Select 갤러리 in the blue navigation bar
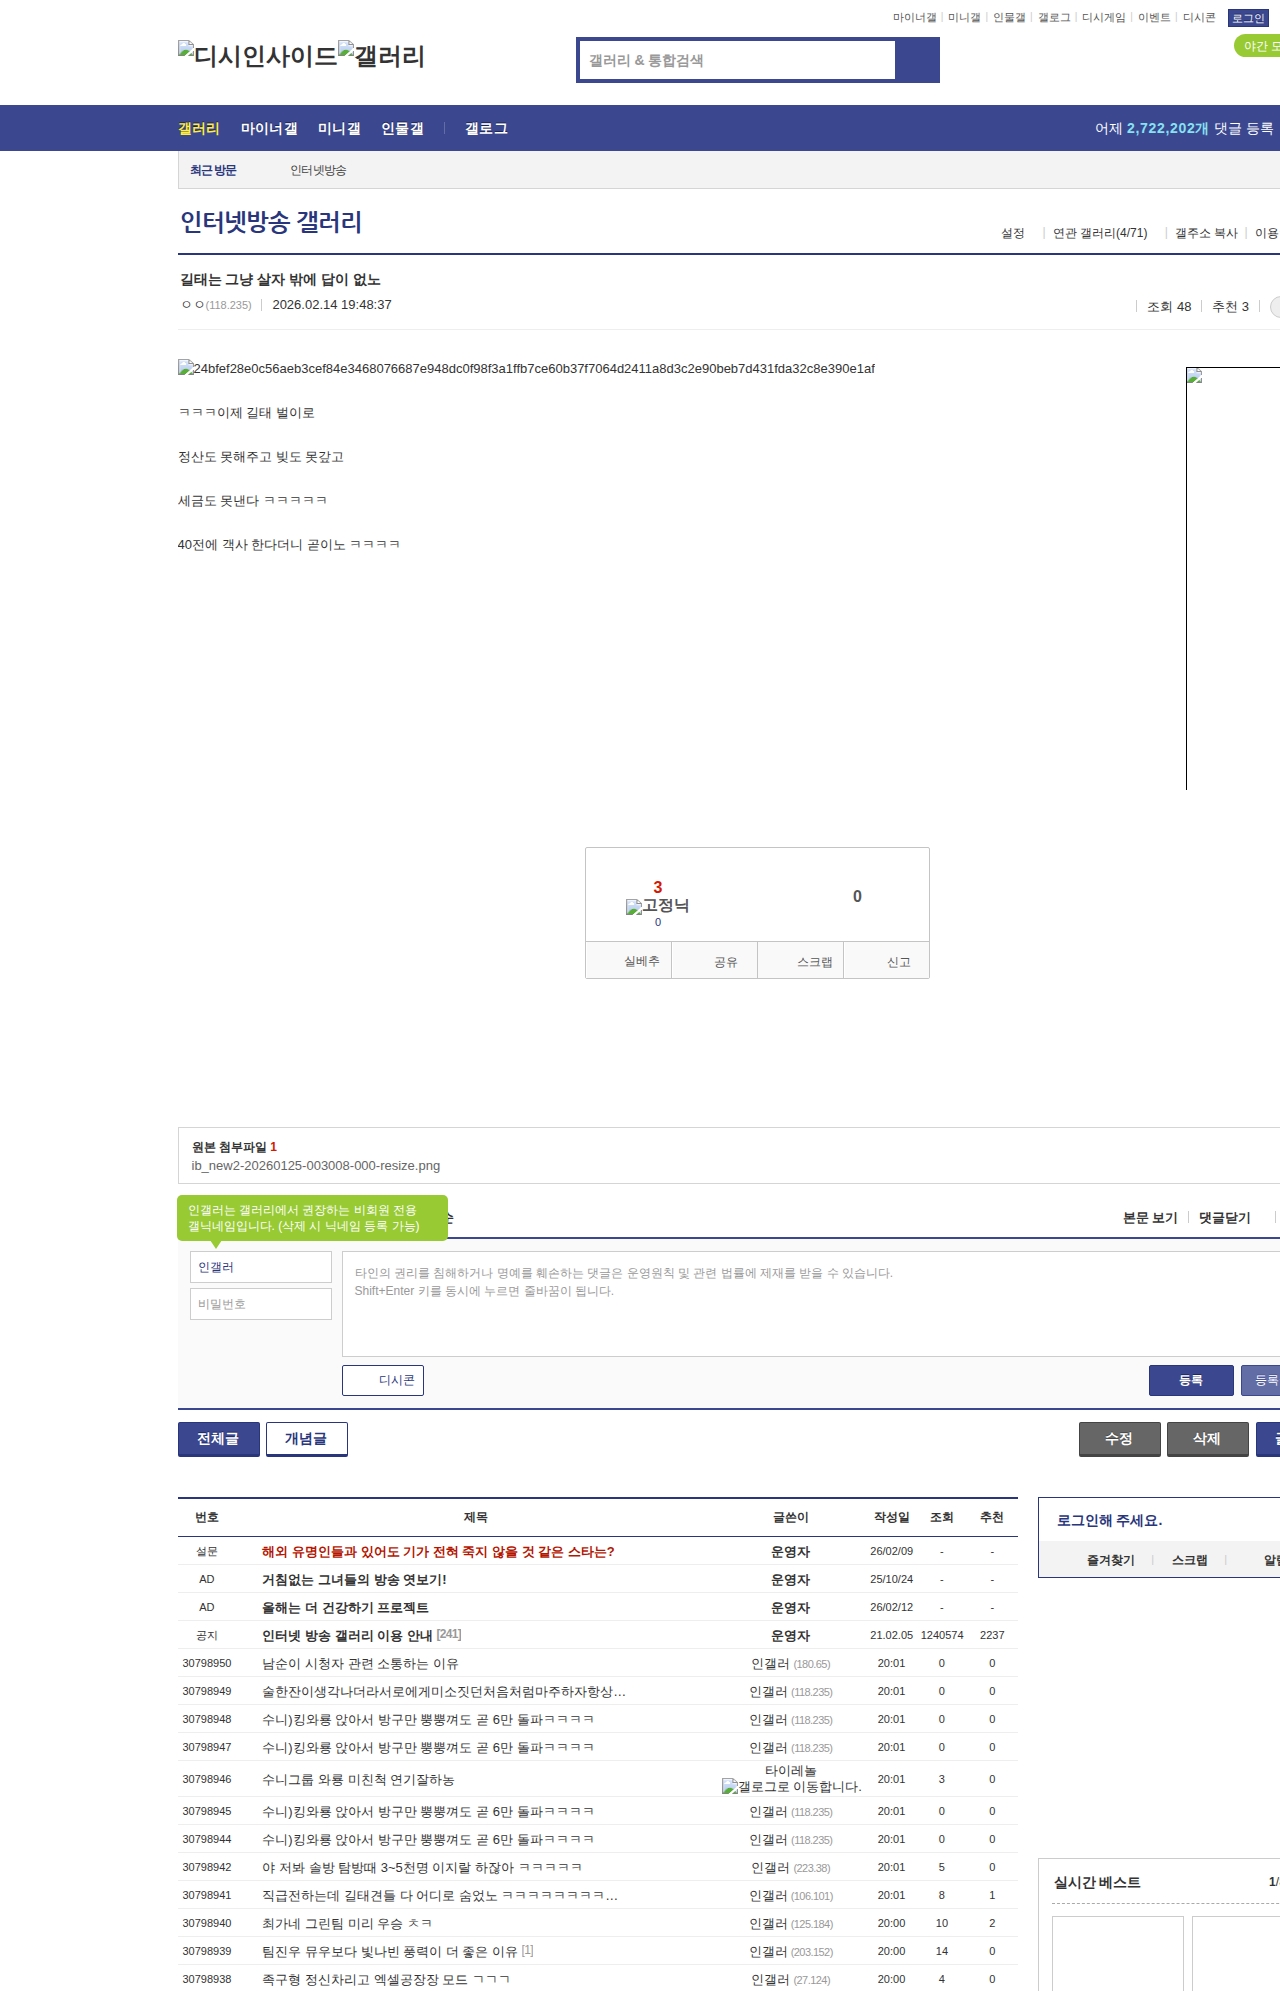The image size is (1280, 1991). (199, 129)
